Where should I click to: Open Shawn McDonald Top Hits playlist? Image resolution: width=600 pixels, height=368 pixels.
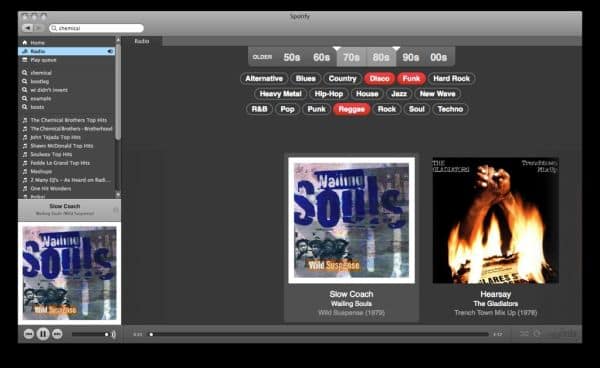(62, 146)
